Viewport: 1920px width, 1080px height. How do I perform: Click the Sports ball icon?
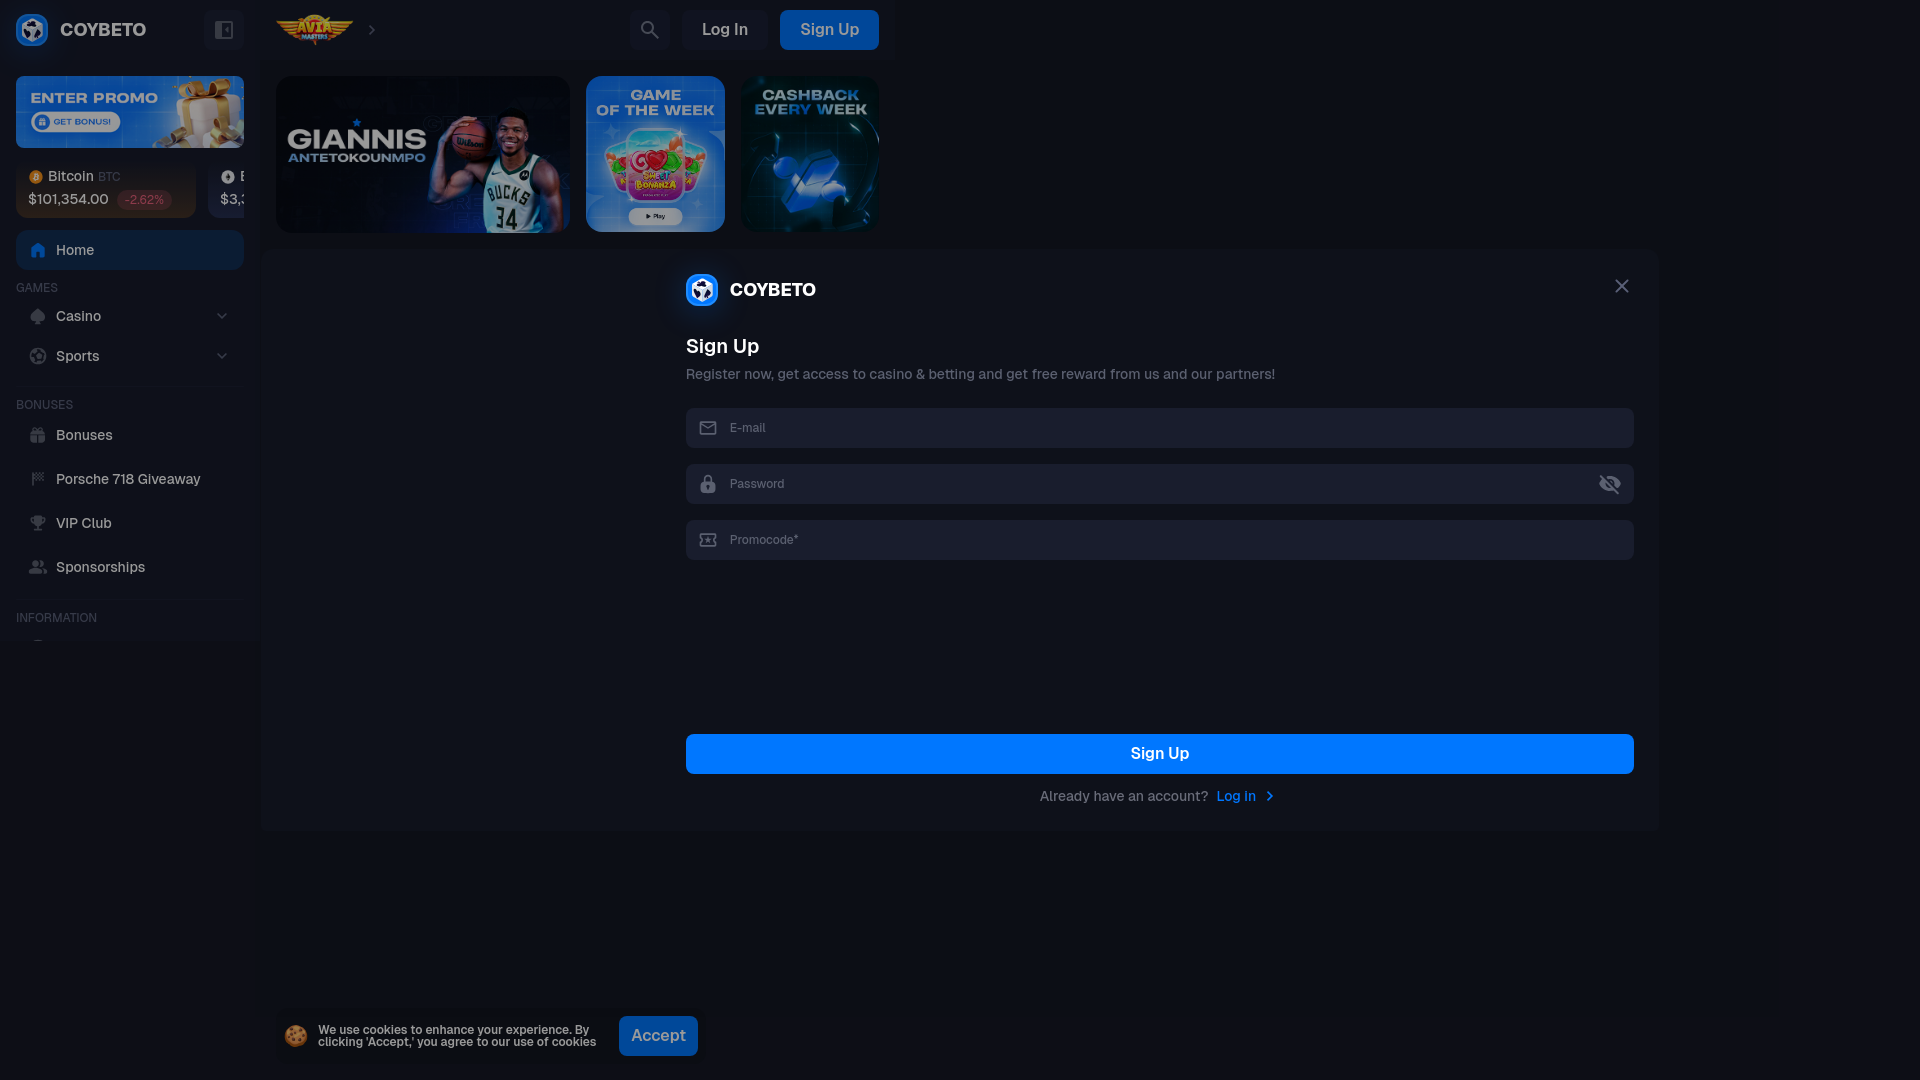[x=38, y=356]
